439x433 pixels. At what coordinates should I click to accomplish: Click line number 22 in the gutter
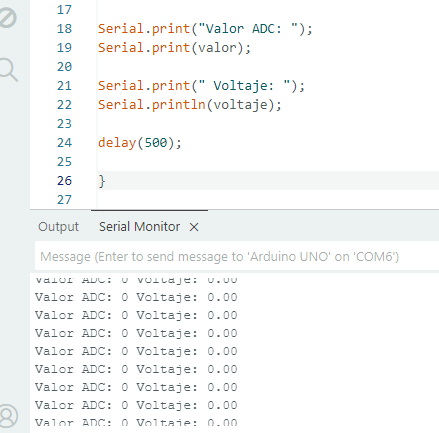click(64, 105)
